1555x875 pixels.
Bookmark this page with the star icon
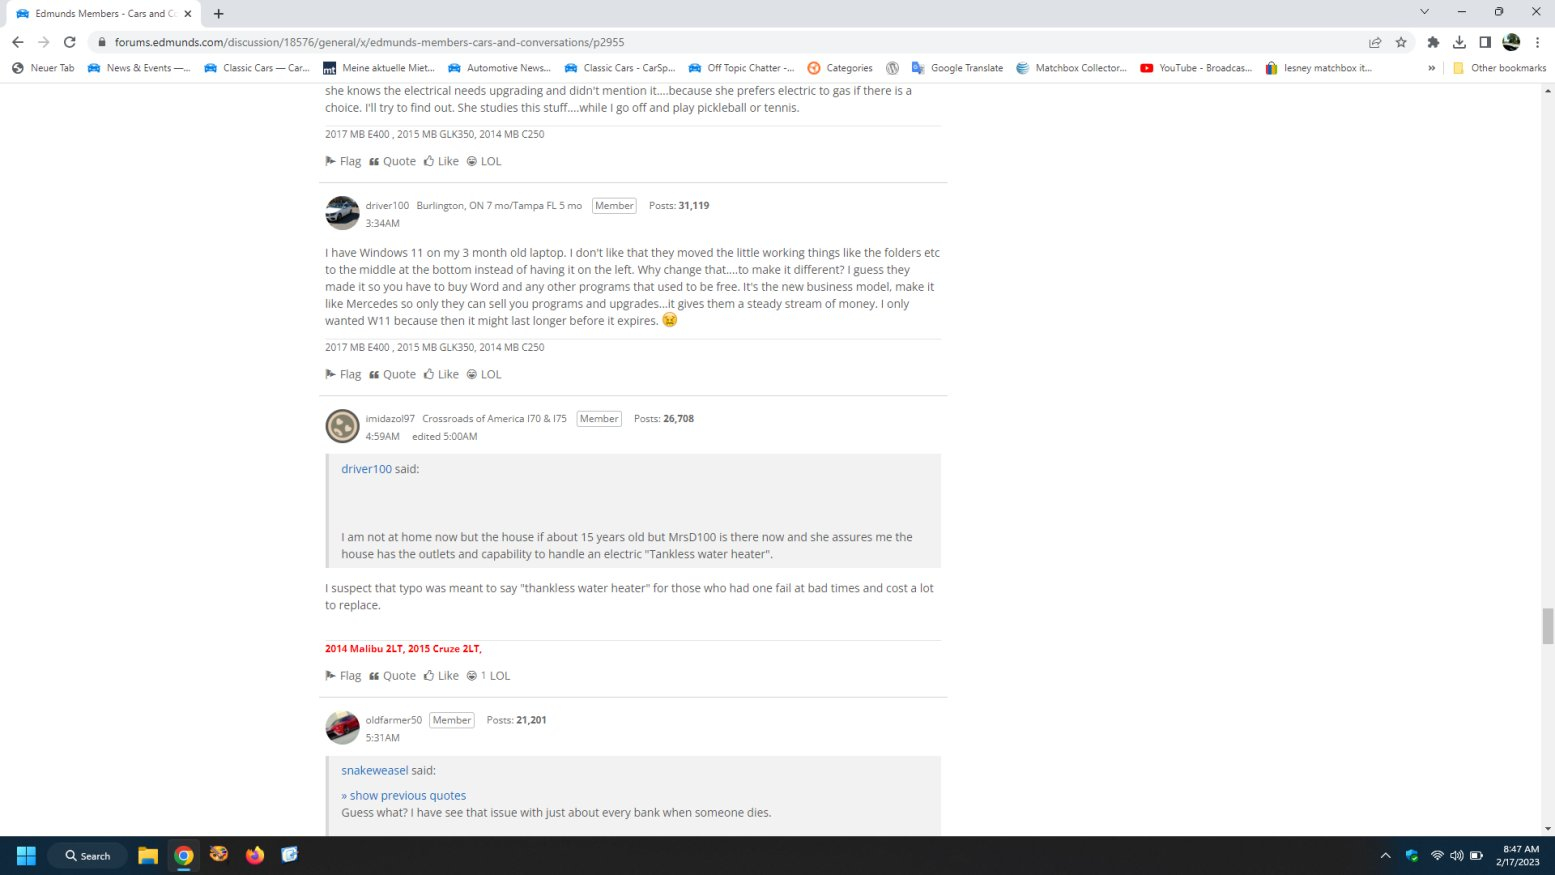pyautogui.click(x=1401, y=42)
